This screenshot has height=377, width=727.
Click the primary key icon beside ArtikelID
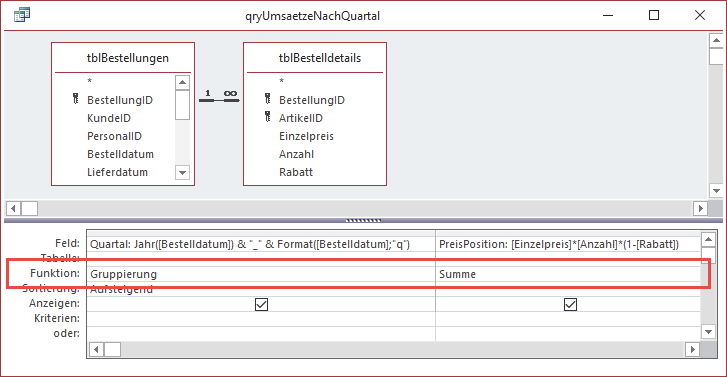[x=268, y=117]
